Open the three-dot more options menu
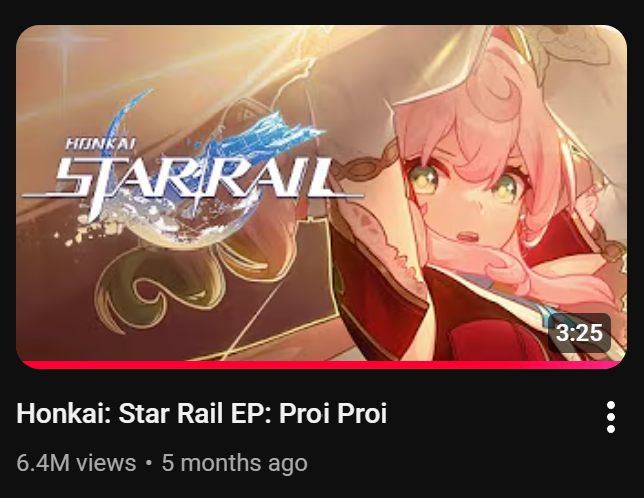This screenshot has height=498, width=644. [611, 417]
